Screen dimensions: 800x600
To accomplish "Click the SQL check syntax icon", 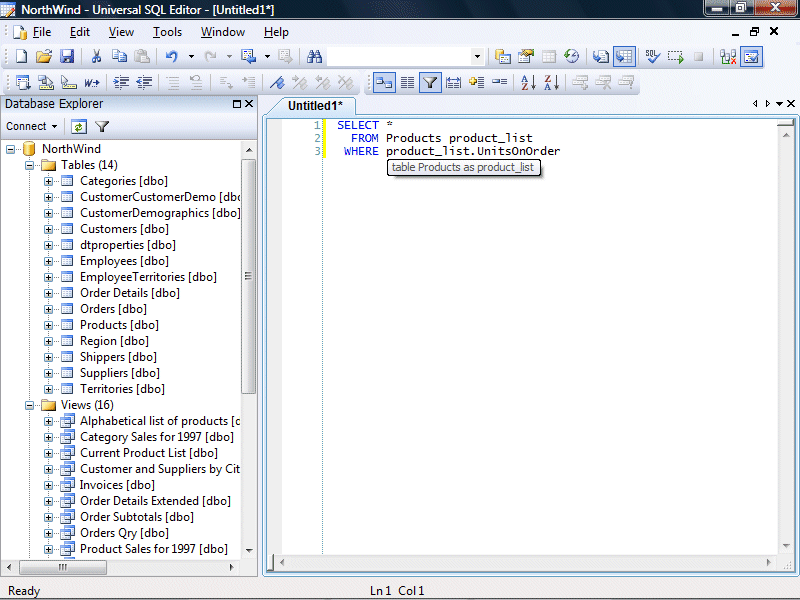I will (x=652, y=56).
